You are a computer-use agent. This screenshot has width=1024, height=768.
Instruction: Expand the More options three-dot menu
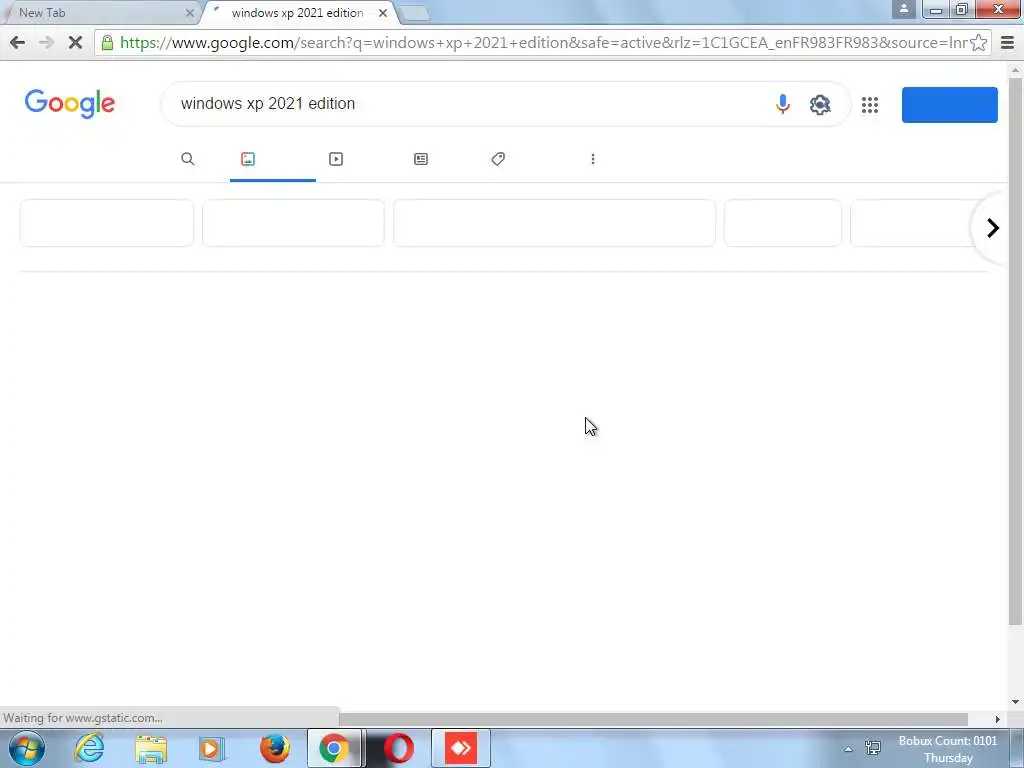(593, 159)
